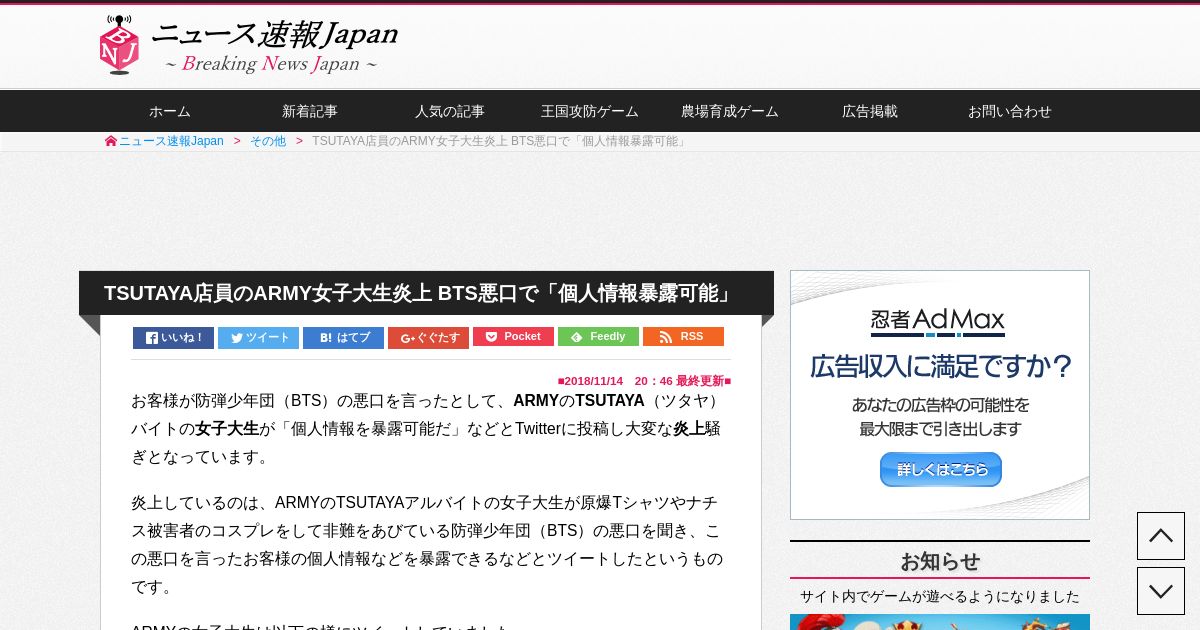Follow その他 breadcrumb category link
Screen dimensions: 1200x630
coord(268,141)
